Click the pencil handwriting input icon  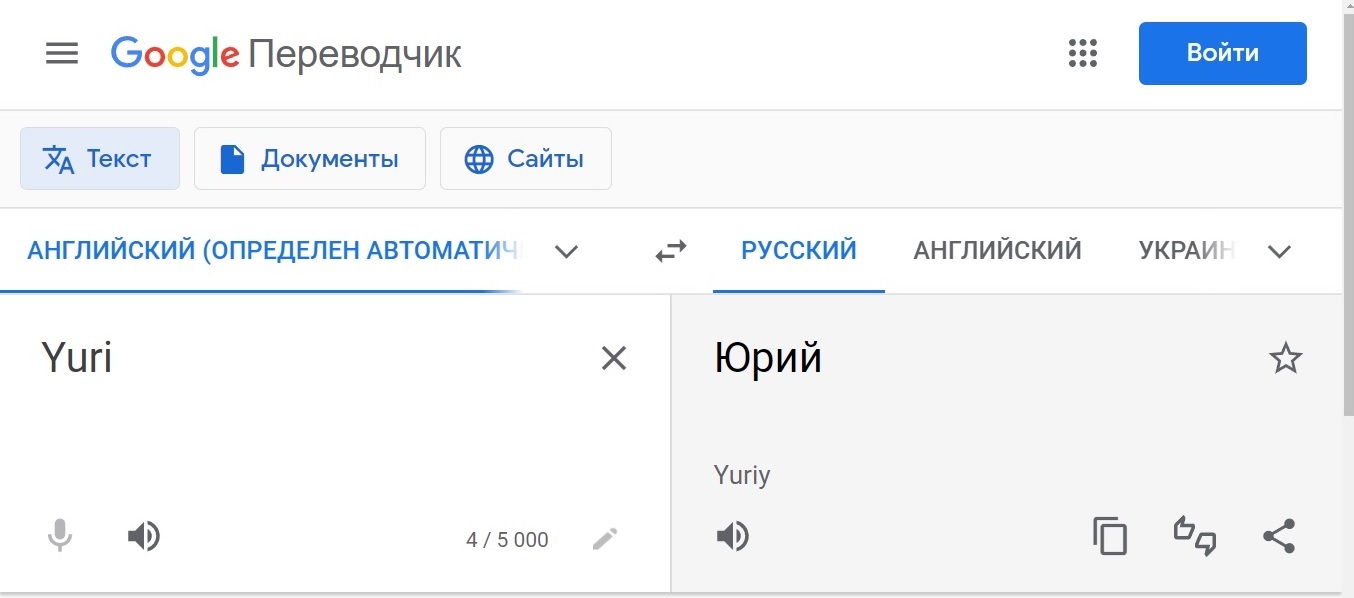604,540
